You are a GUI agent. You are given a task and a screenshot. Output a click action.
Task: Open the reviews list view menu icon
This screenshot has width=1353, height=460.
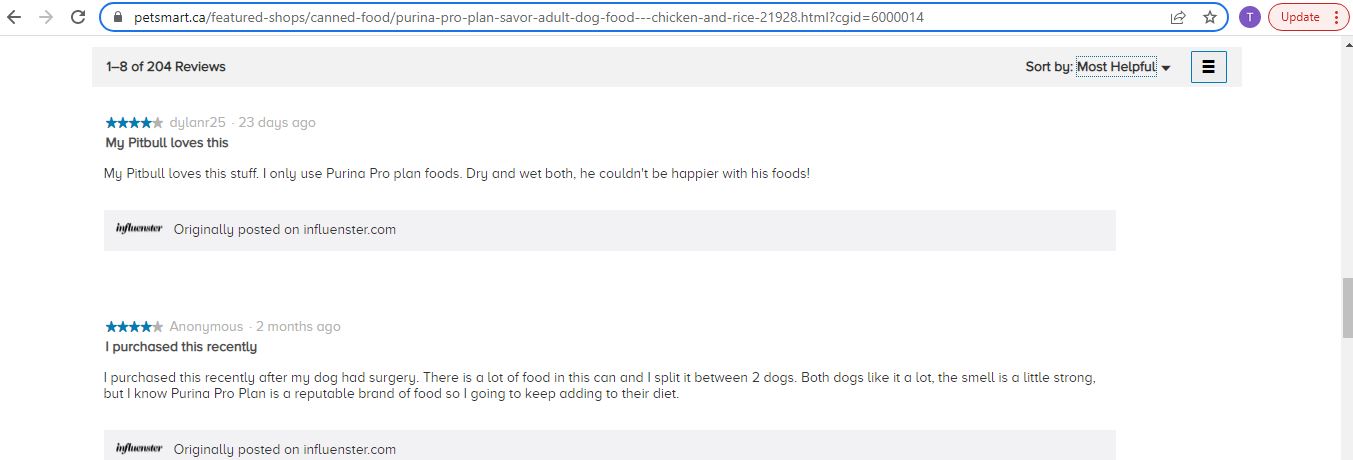click(x=1208, y=67)
